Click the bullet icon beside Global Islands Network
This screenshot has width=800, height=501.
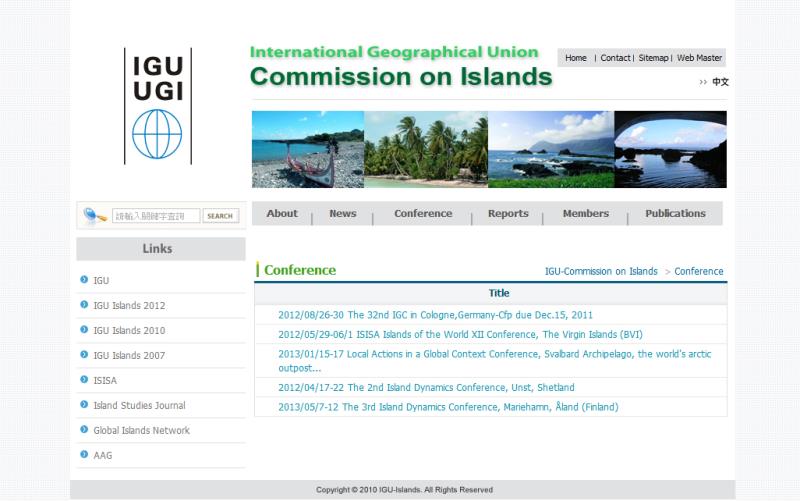pos(84,430)
